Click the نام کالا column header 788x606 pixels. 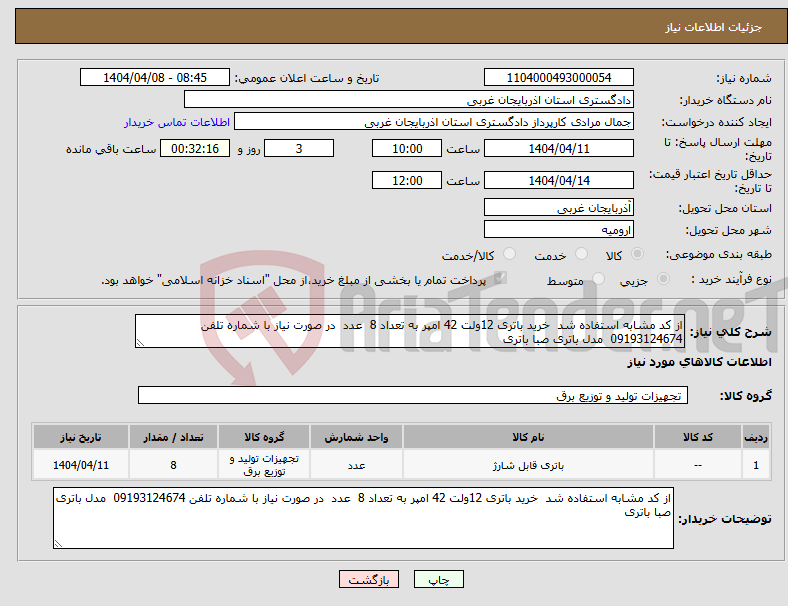tap(528, 437)
